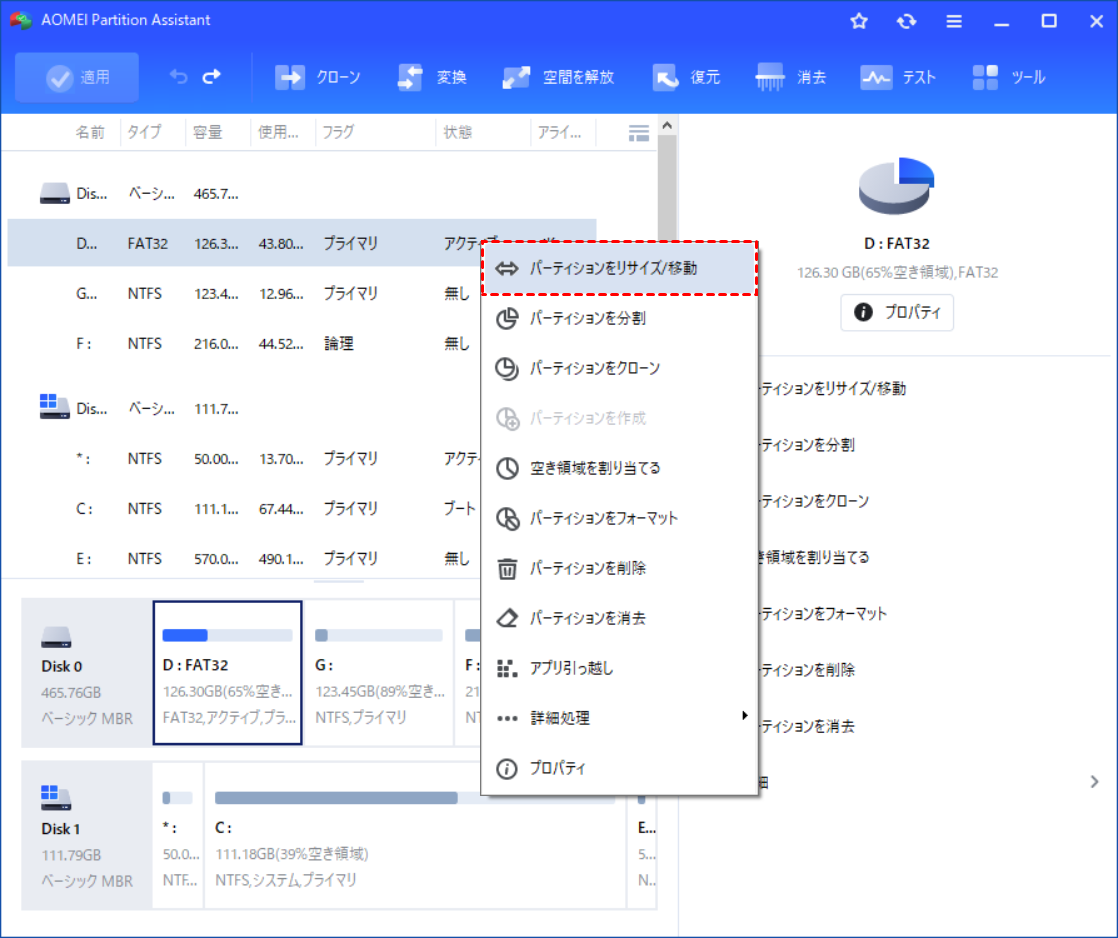Open the Tools (ツール) menu icon
This screenshot has height=938, width=1118.
click(985, 78)
